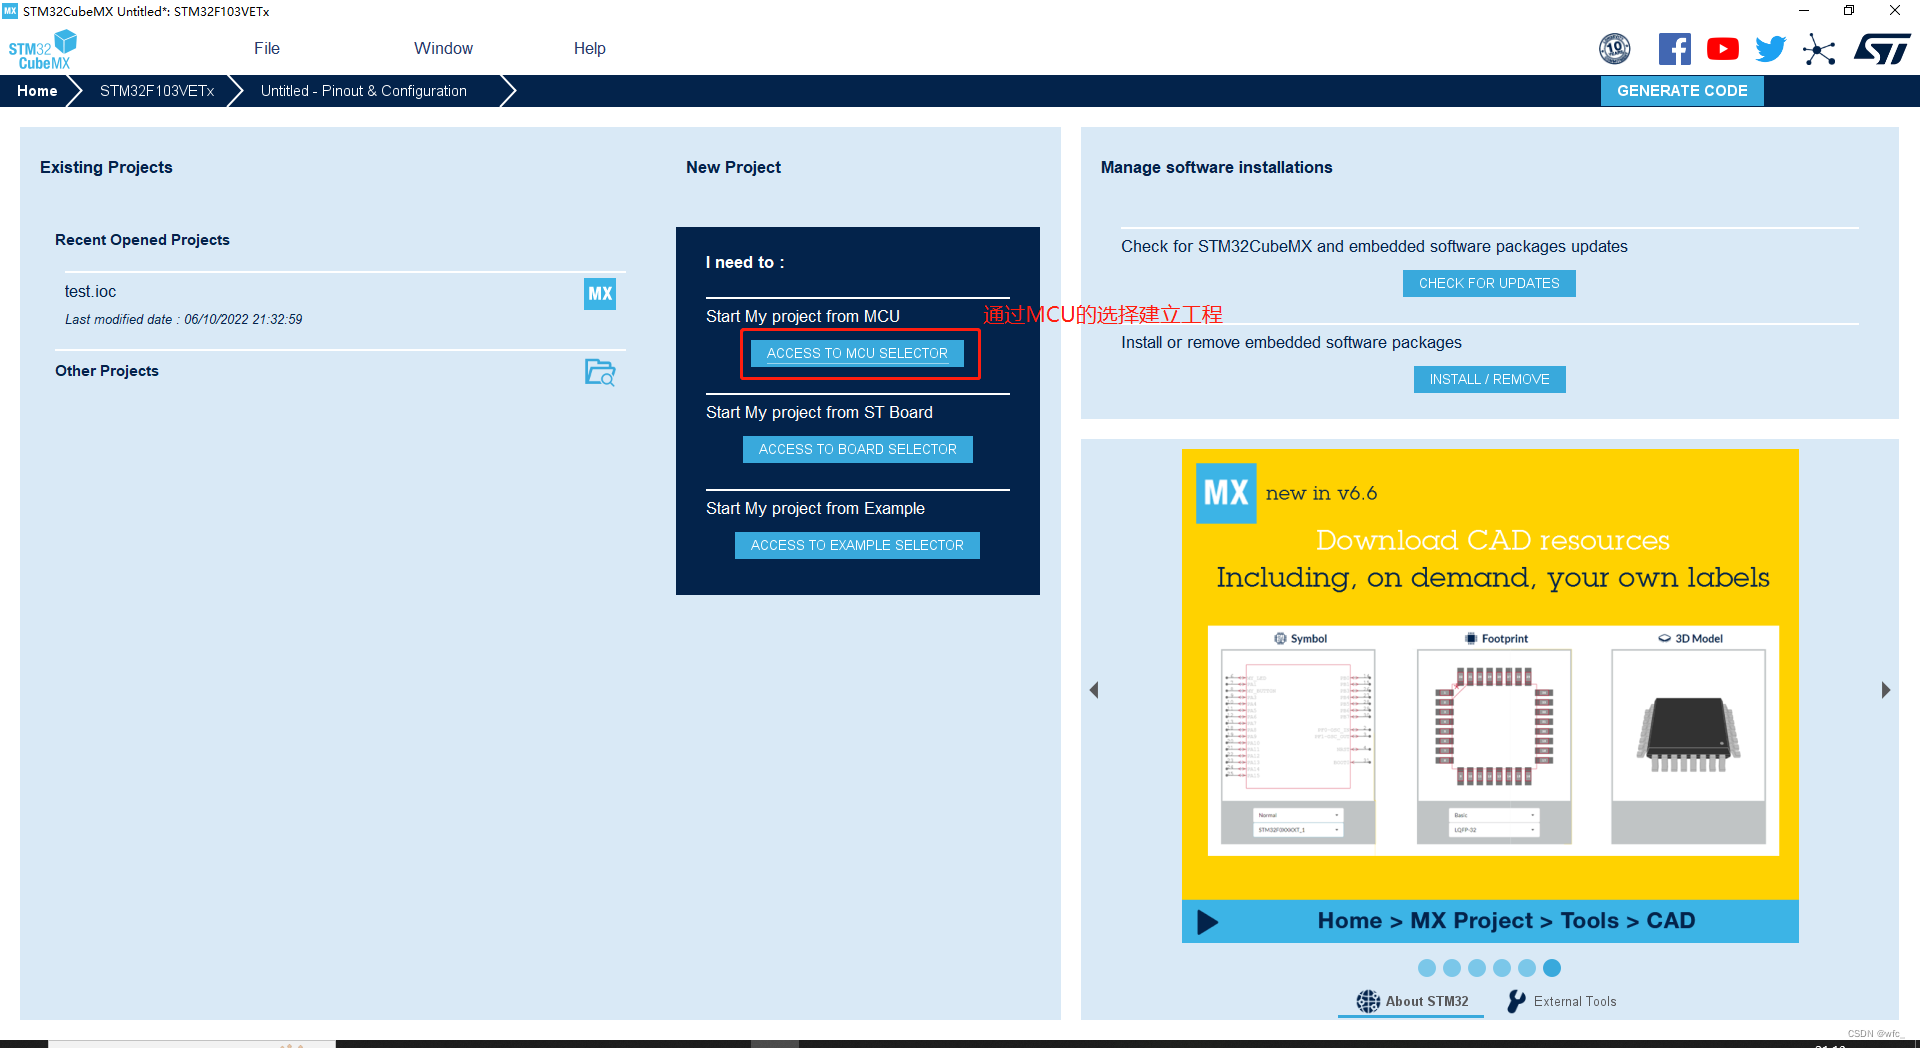Viewport: 1920px width, 1048px height.
Task: Click the GENERATE CODE button
Action: coord(1682,91)
